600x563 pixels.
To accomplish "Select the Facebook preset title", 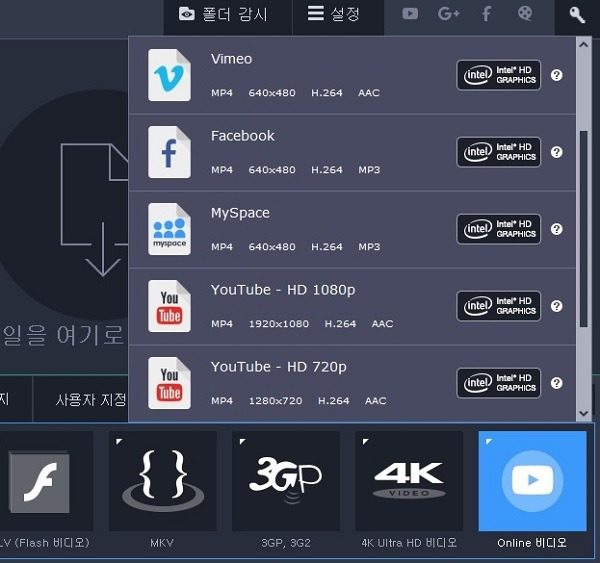I will [x=243, y=136].
